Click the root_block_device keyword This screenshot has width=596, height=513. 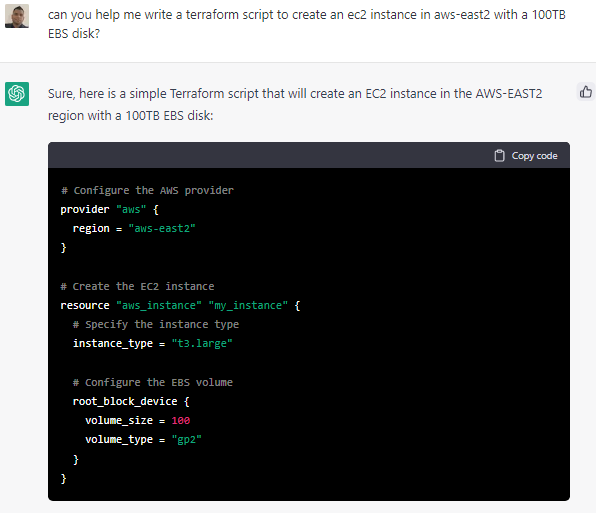point(125,401)
